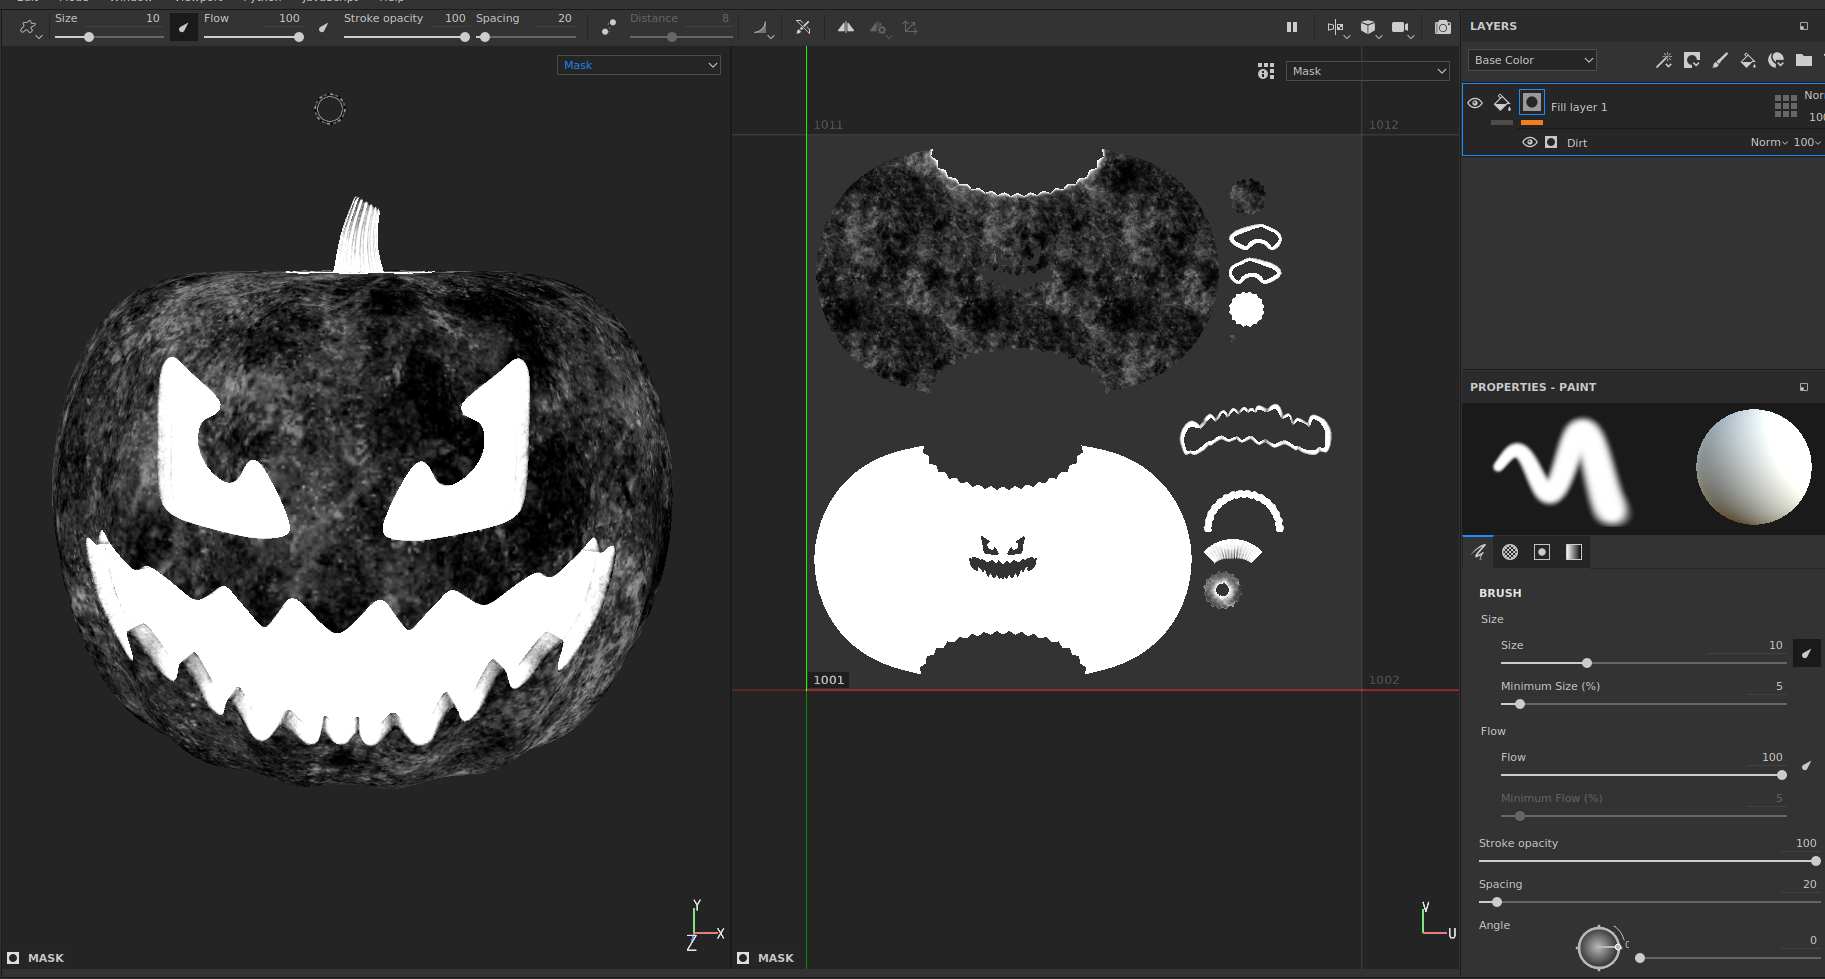The width and height of the screenshot is (1825, 979).
Task: Toggle visibility of the Dirt effect
Action: tap(1529, 142)
